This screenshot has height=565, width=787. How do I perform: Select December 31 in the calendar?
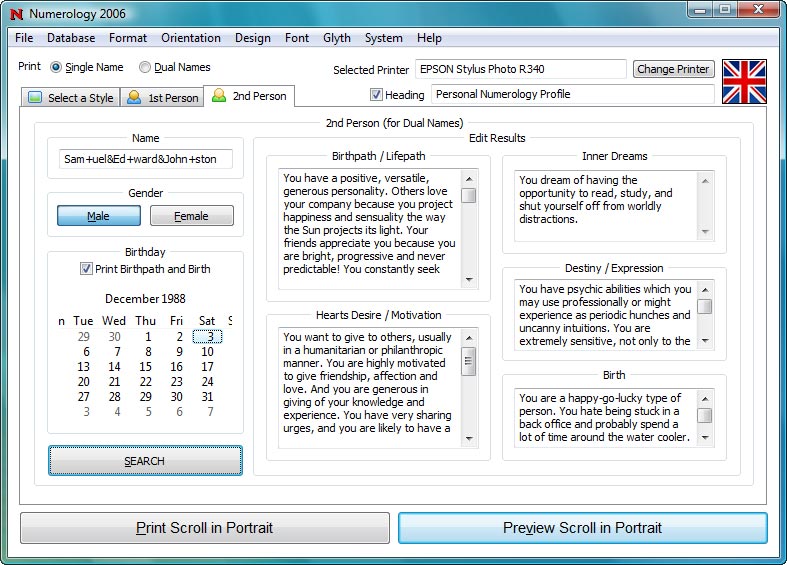coord(207,397)
